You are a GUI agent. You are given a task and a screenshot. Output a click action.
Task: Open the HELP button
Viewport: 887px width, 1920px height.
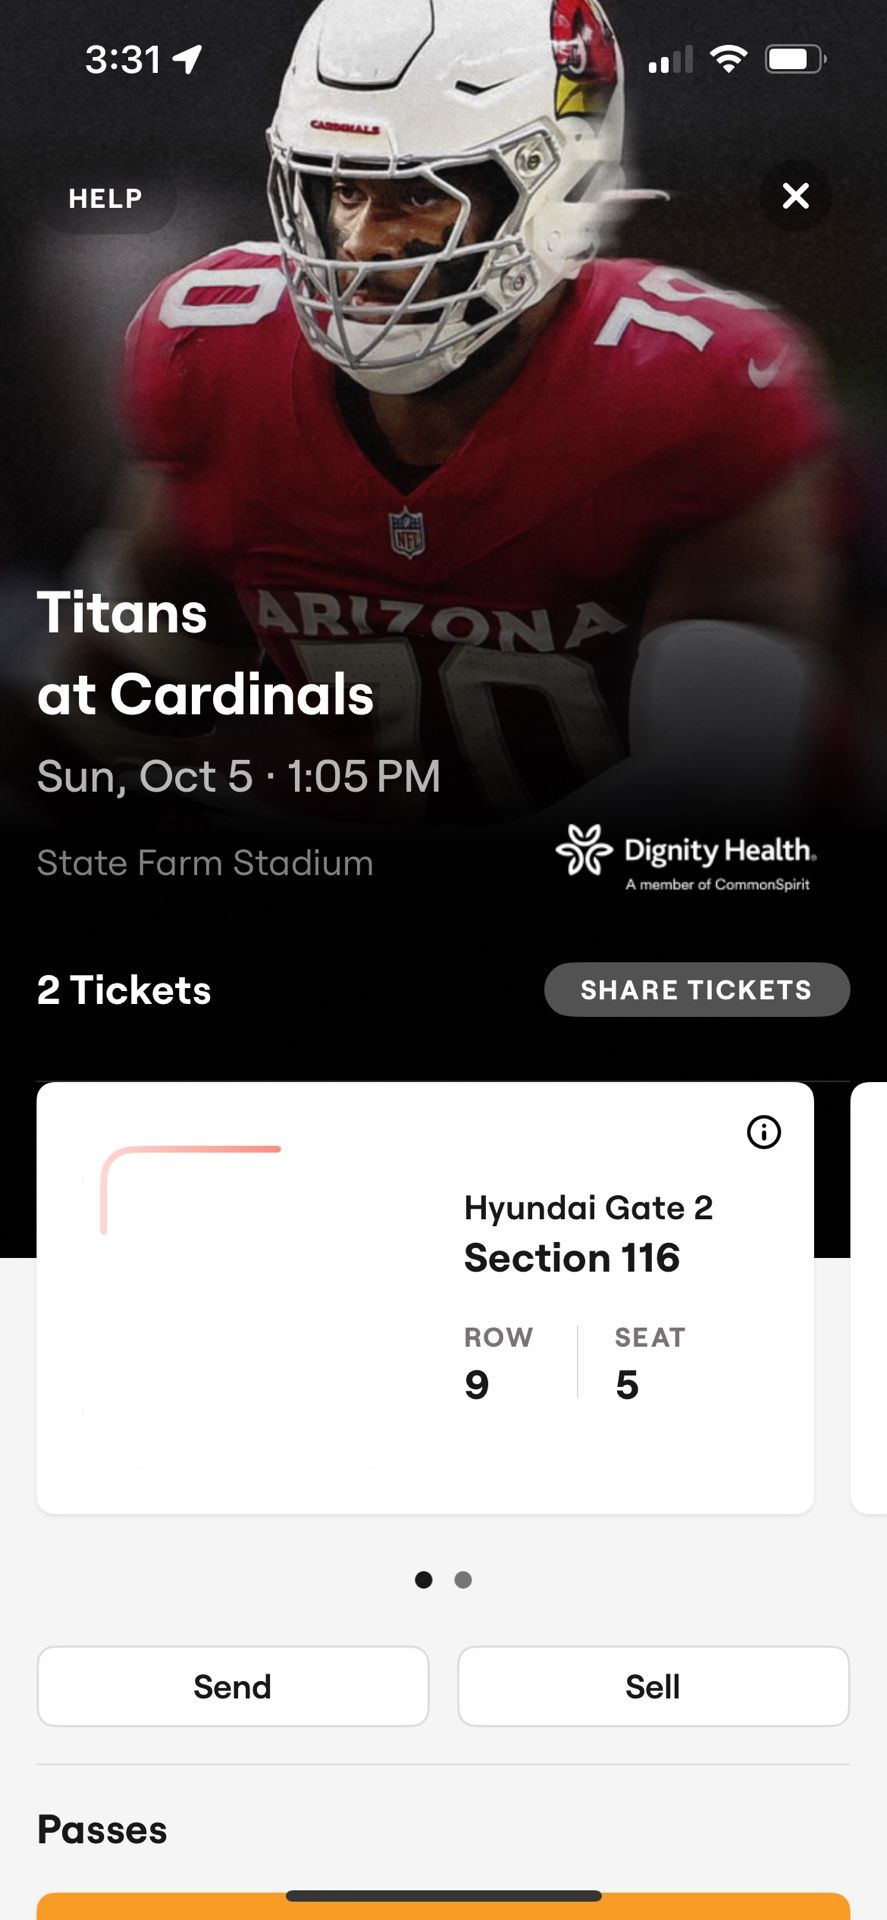[x=106, y=198]
